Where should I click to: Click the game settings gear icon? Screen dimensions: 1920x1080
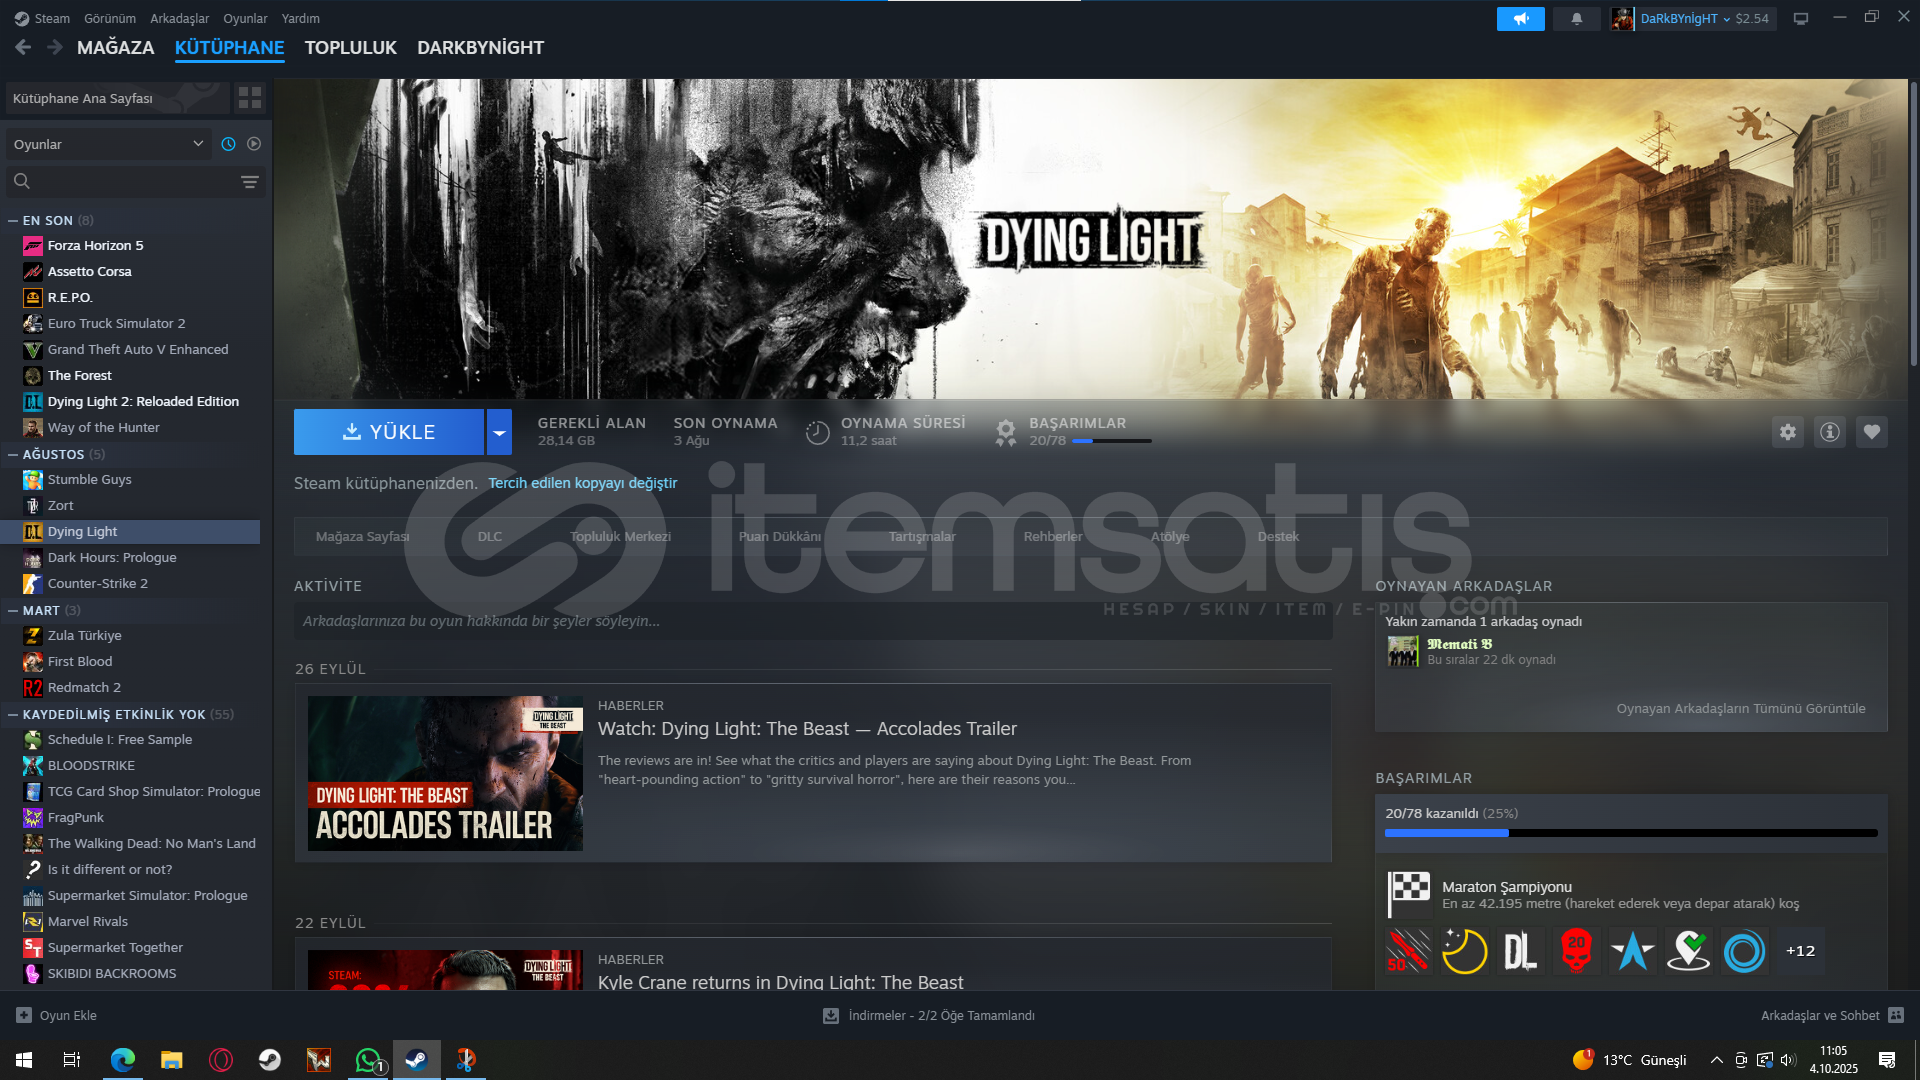tap(1788, 432)
